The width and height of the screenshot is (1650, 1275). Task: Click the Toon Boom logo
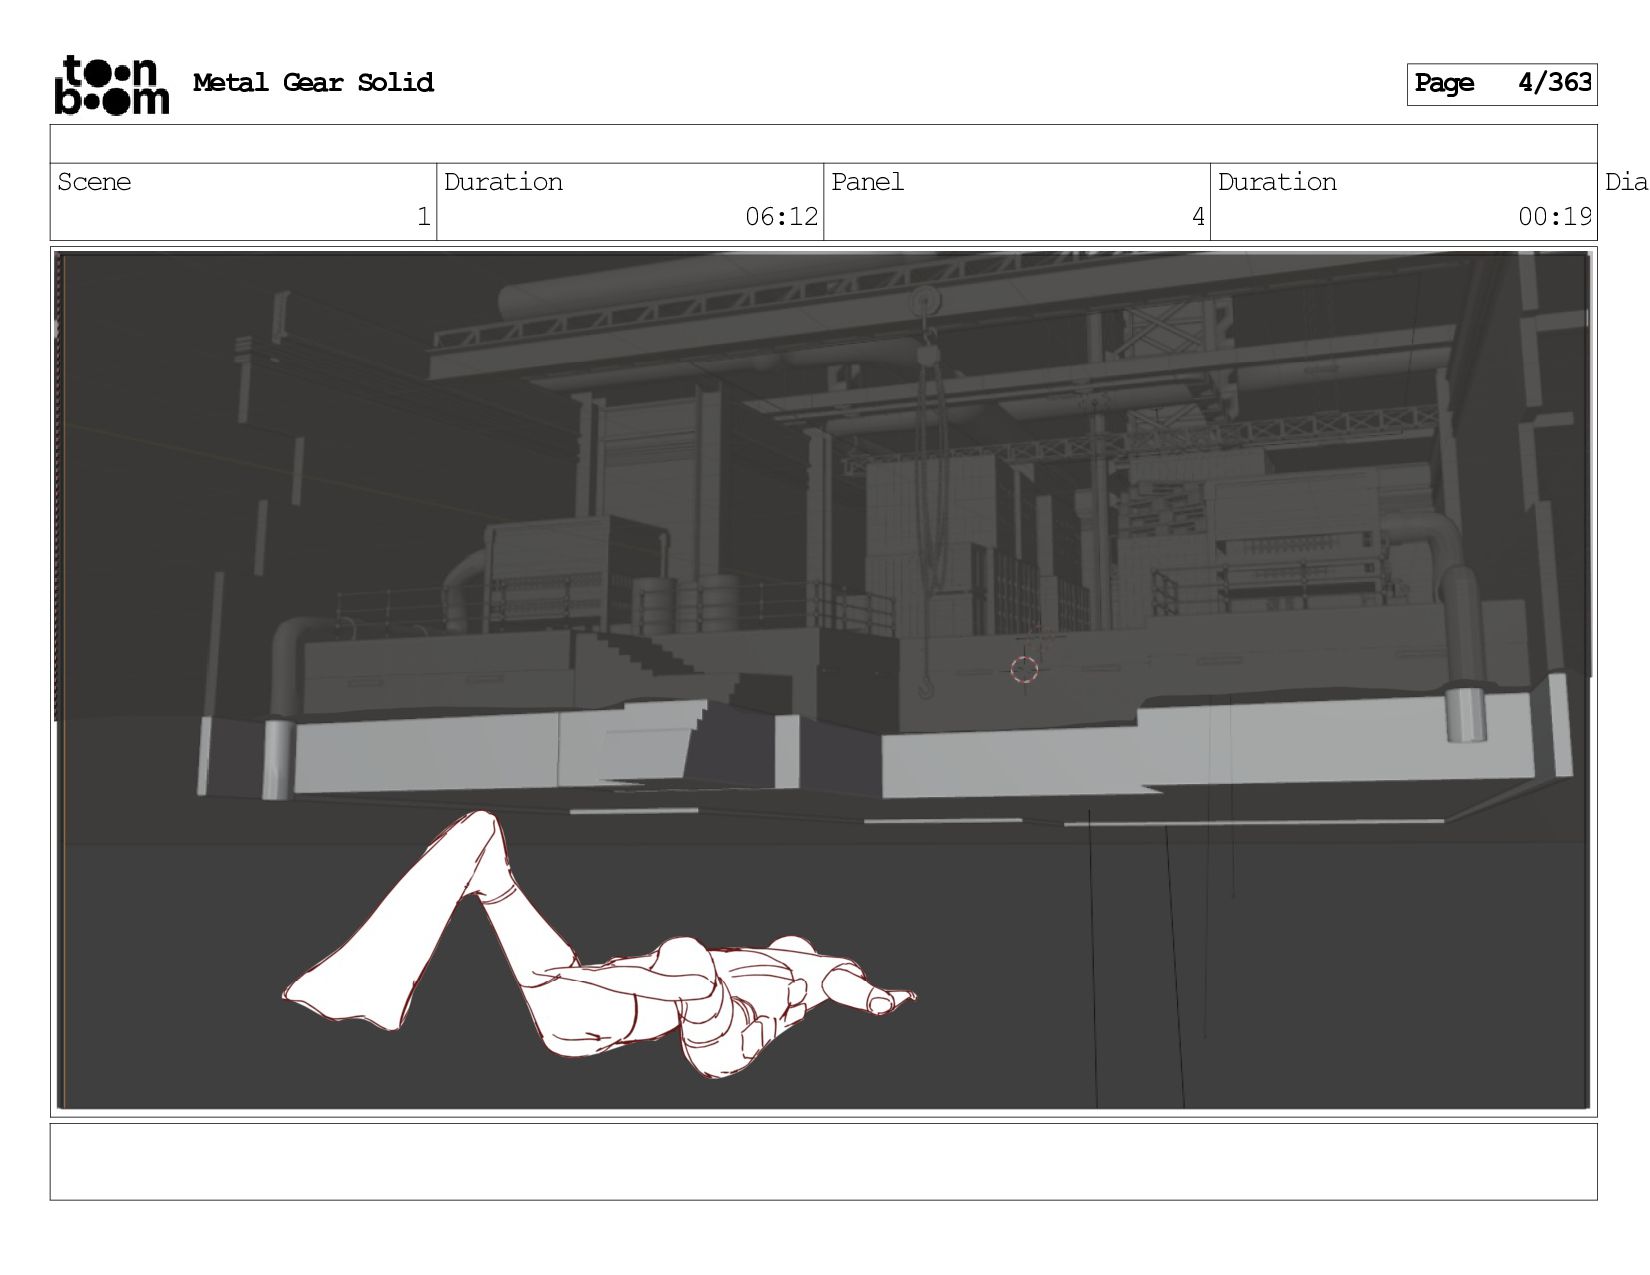[111, 84]
